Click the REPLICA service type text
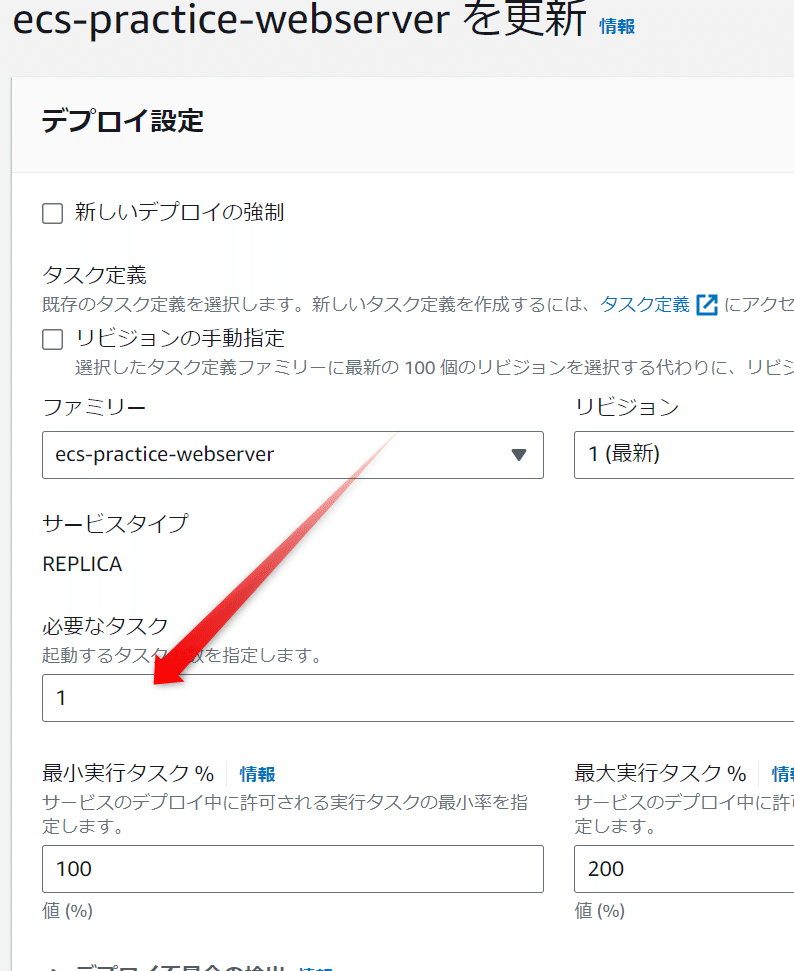Viewport: 794px width, 971px height. (82, 564)
